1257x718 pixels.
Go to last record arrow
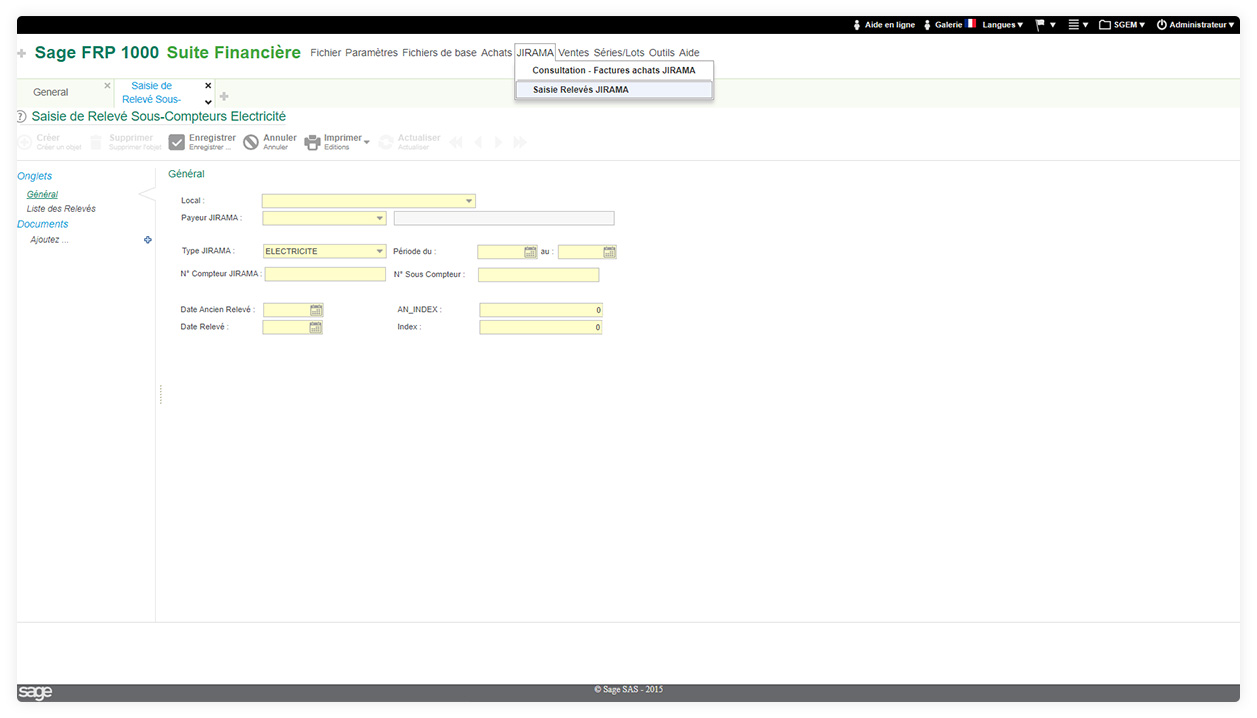(520, 143)
